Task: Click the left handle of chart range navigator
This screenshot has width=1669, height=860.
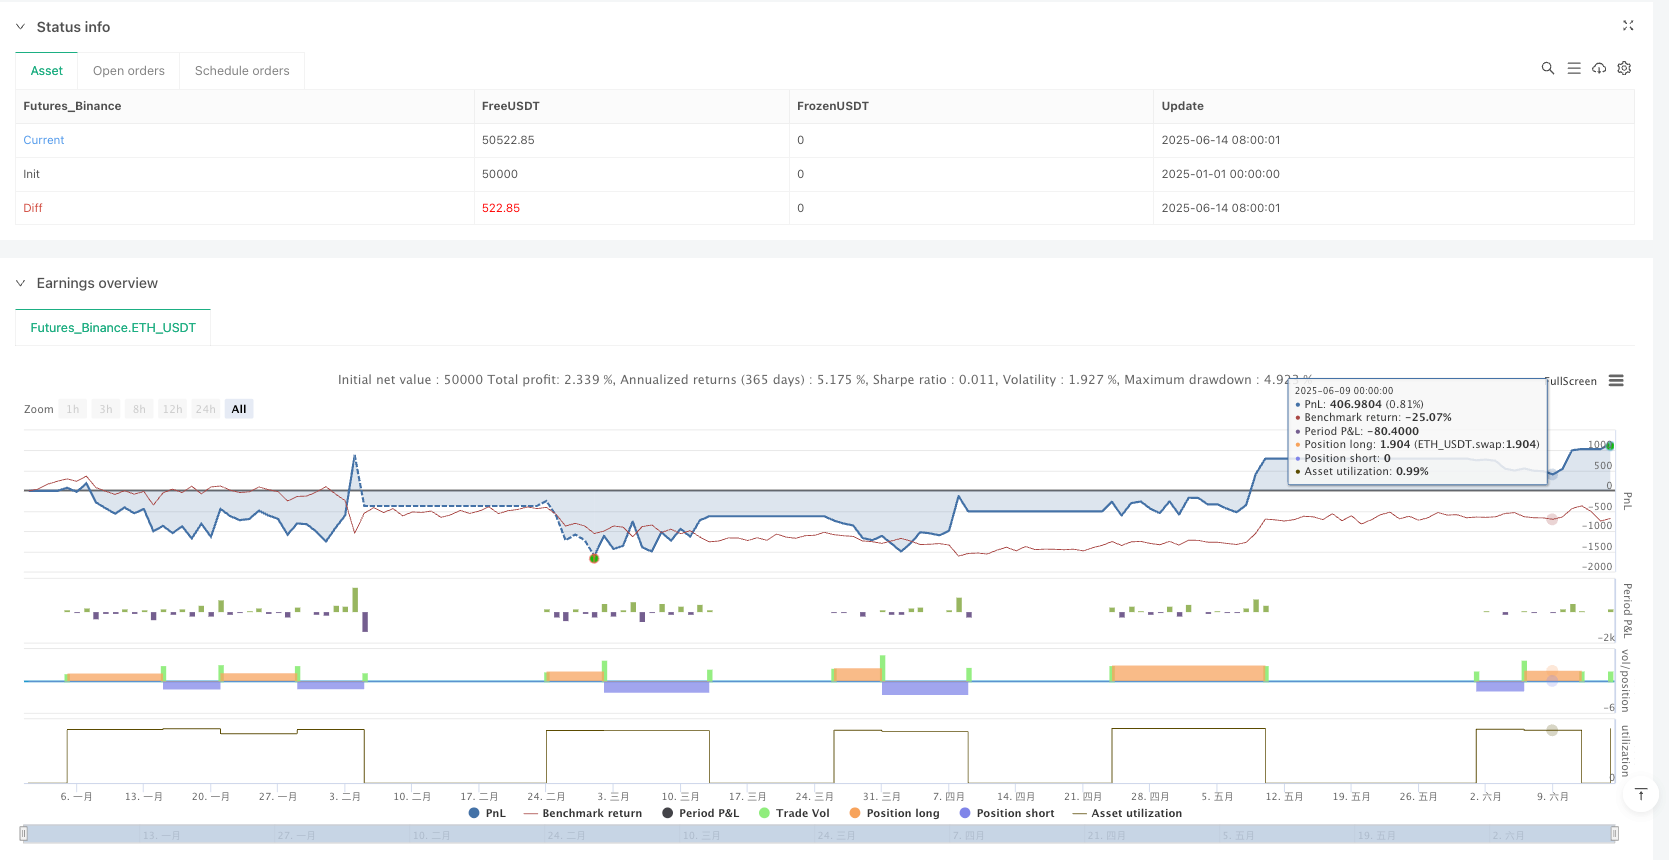Action: (x=24, y=833)
